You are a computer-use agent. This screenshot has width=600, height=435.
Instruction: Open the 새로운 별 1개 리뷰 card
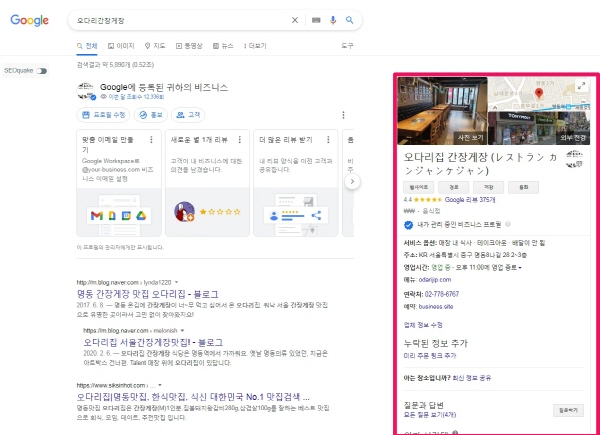tap(207, 183)
